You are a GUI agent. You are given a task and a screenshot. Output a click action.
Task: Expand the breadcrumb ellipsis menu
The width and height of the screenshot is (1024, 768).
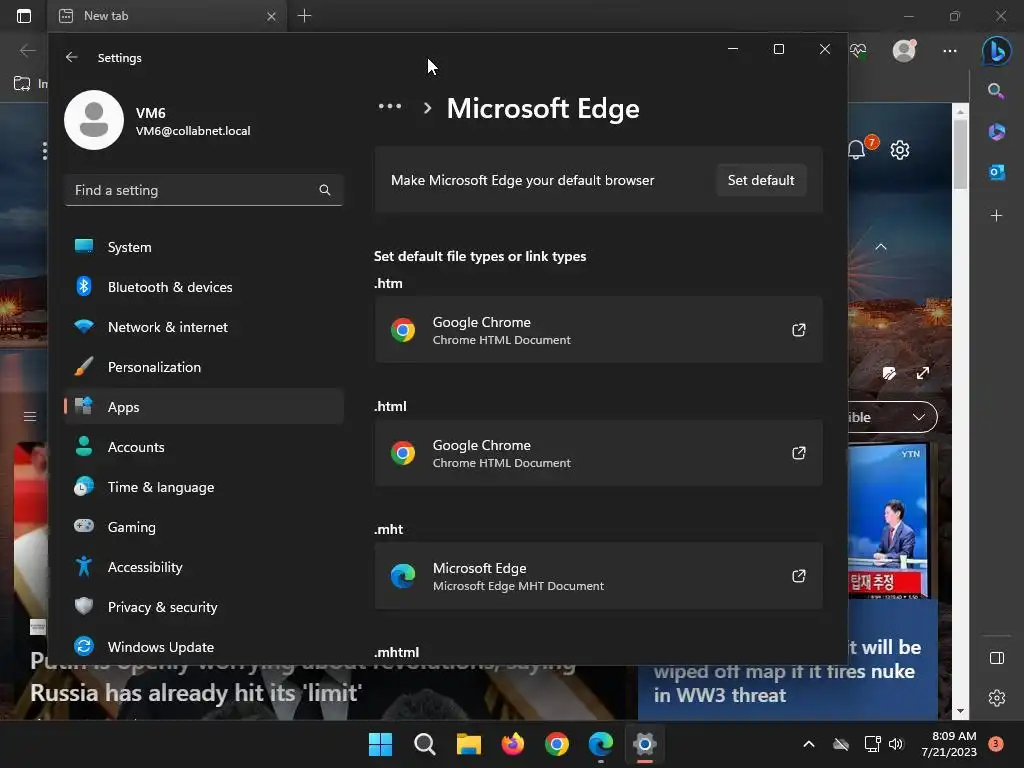click(390, 106)
